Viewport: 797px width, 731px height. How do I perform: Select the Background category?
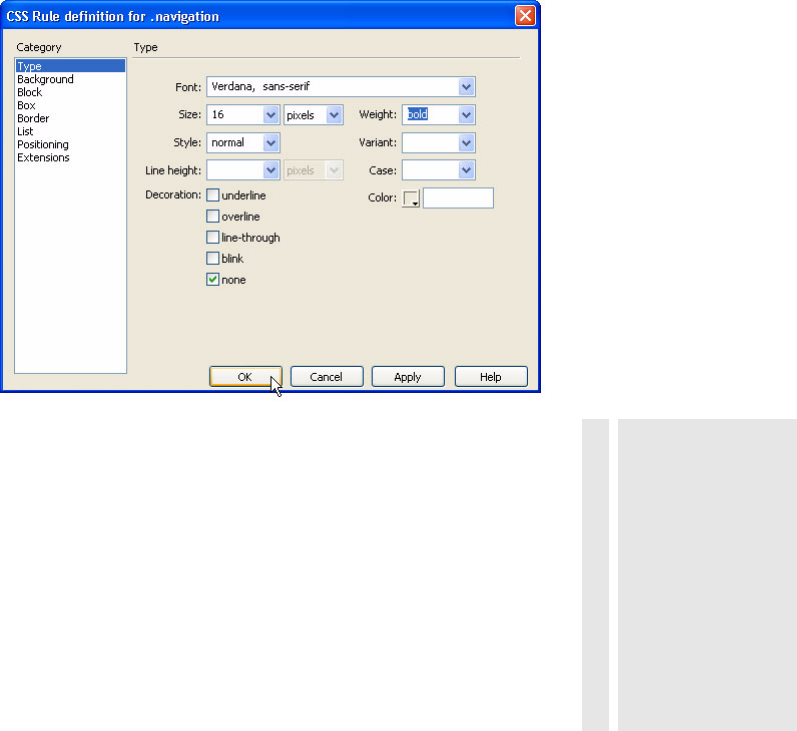45,79
